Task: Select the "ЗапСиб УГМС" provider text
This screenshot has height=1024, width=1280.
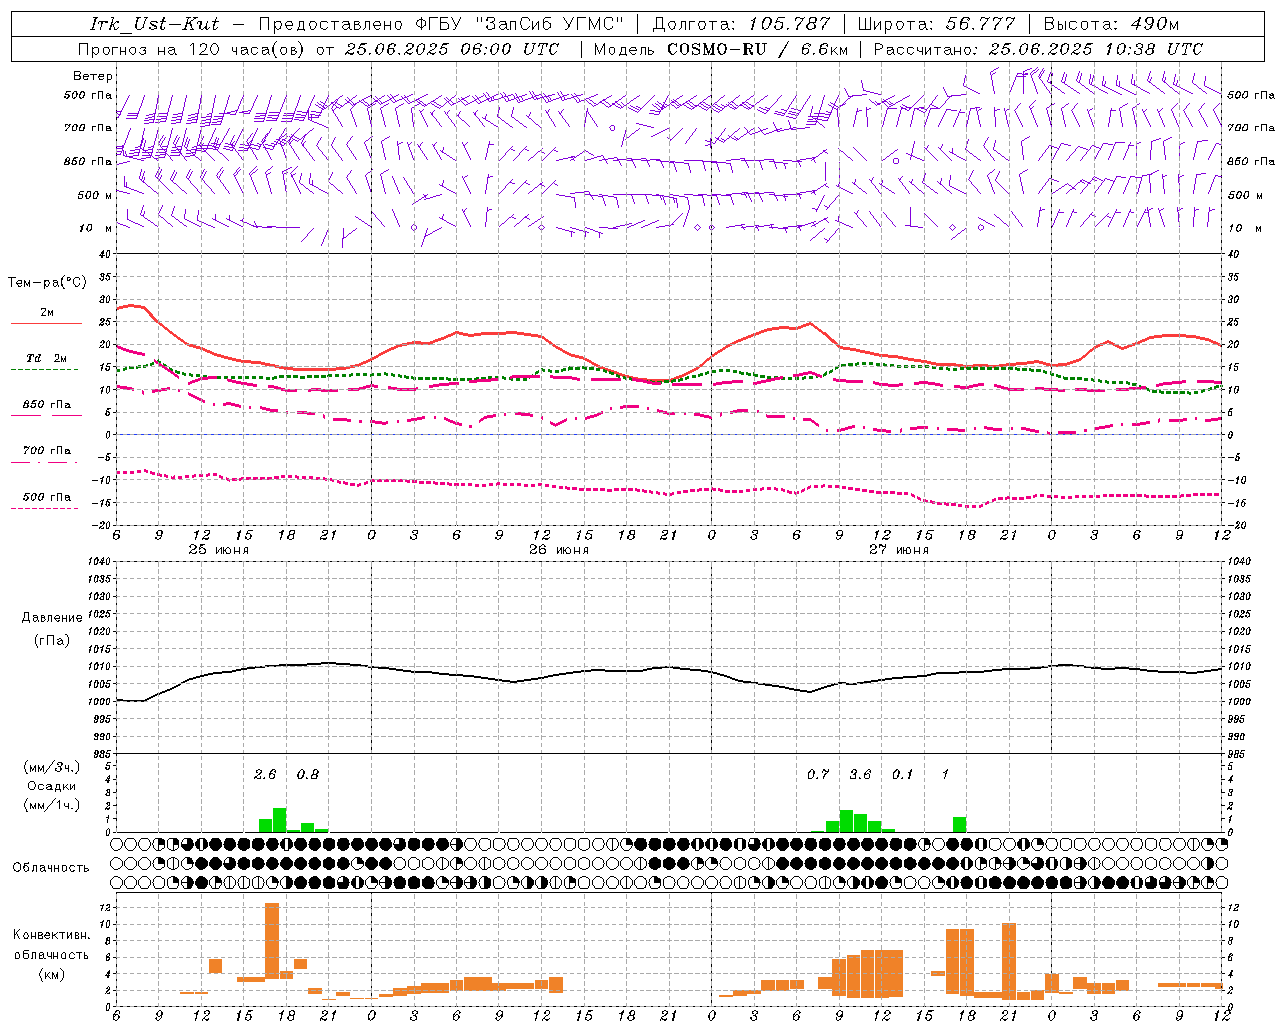Action: click(x=547, y=24)
